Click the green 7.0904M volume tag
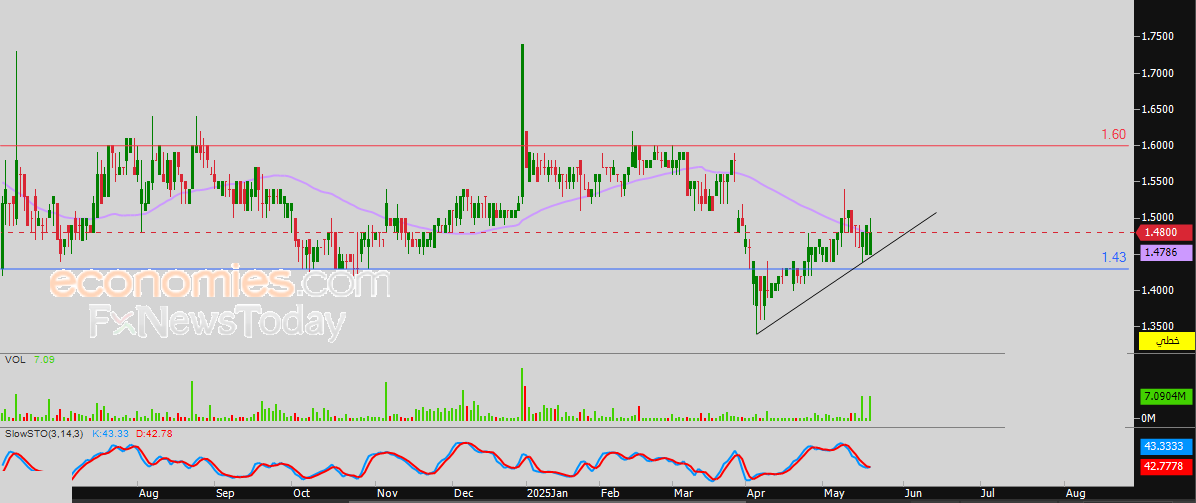This screenshot has height=503, width=1196. click(1166, 397)
